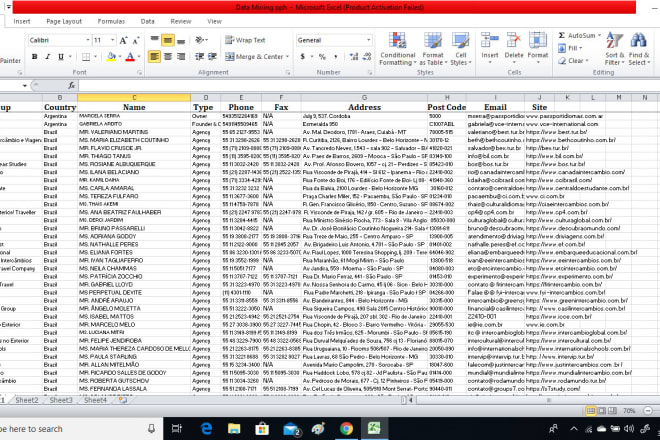The height and width of the screenshot is (440, 660).
Task: Click zoom out minus button
Action: point(648,411)
